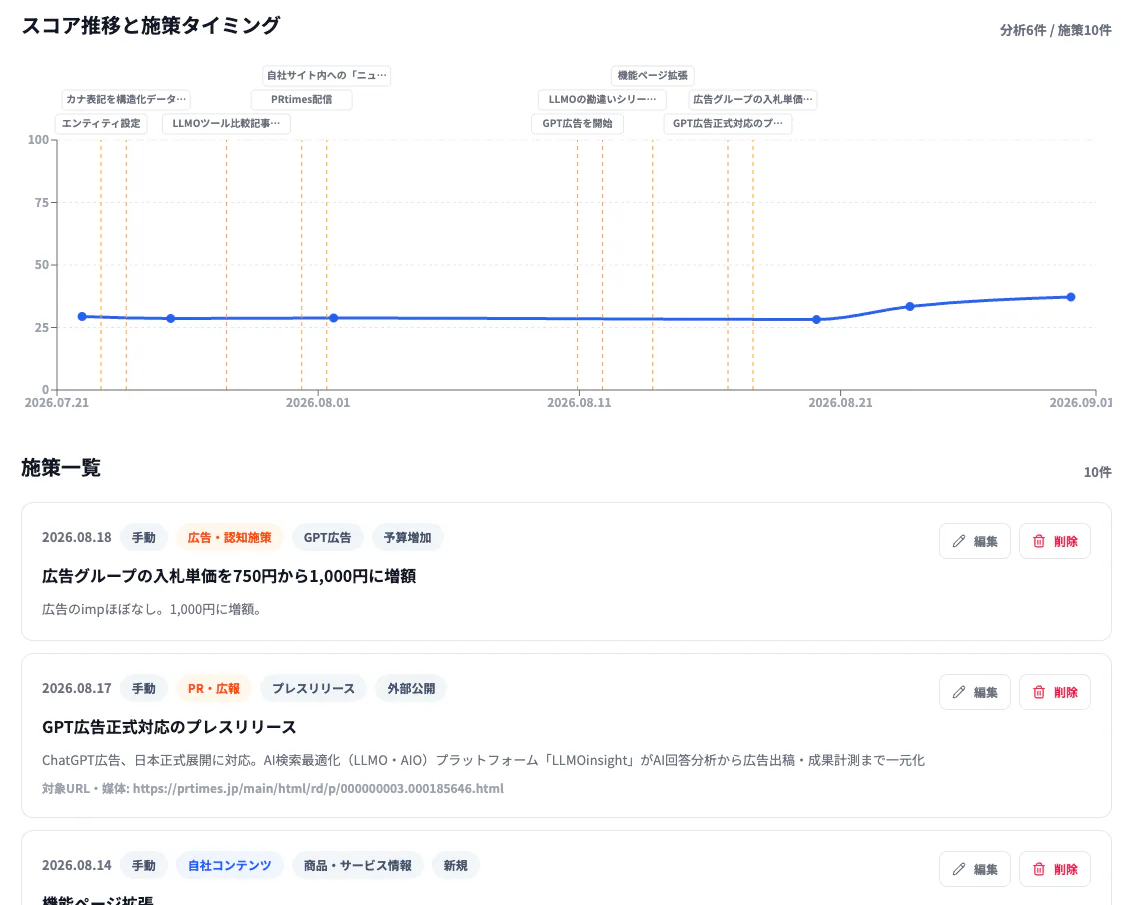Click the GPT広告正式対応のプ… marker label

coord(727,124)
